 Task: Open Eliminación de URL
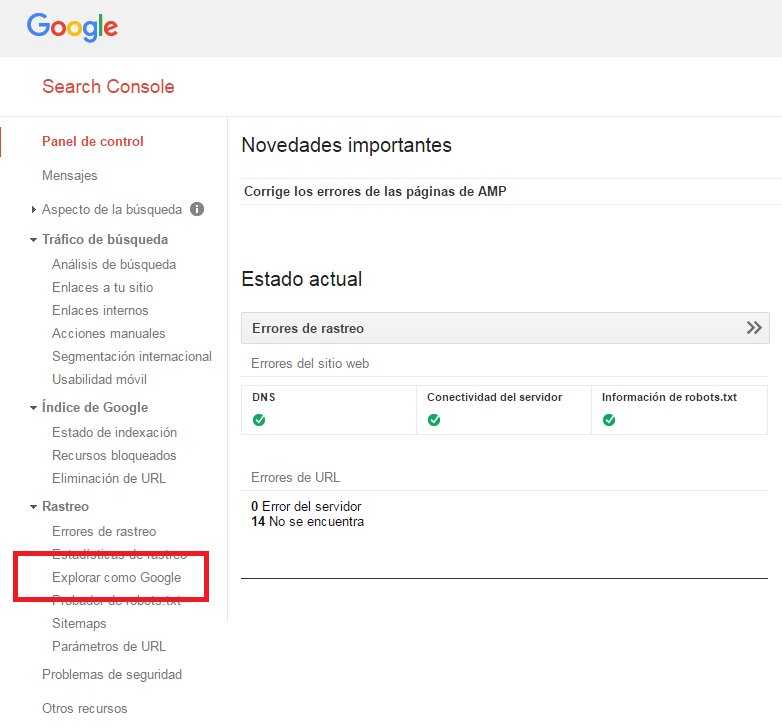coord(109,478)
